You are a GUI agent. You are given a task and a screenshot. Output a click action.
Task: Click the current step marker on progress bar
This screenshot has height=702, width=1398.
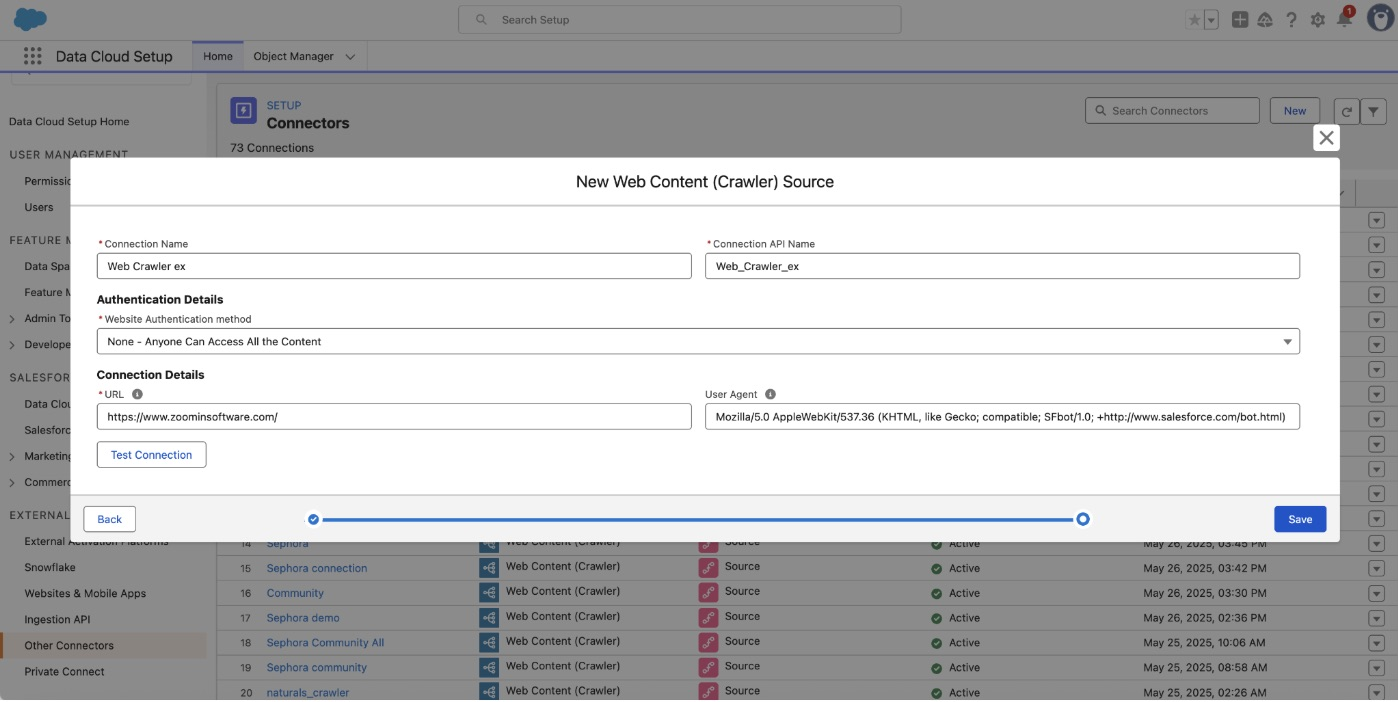(1083, 519)
